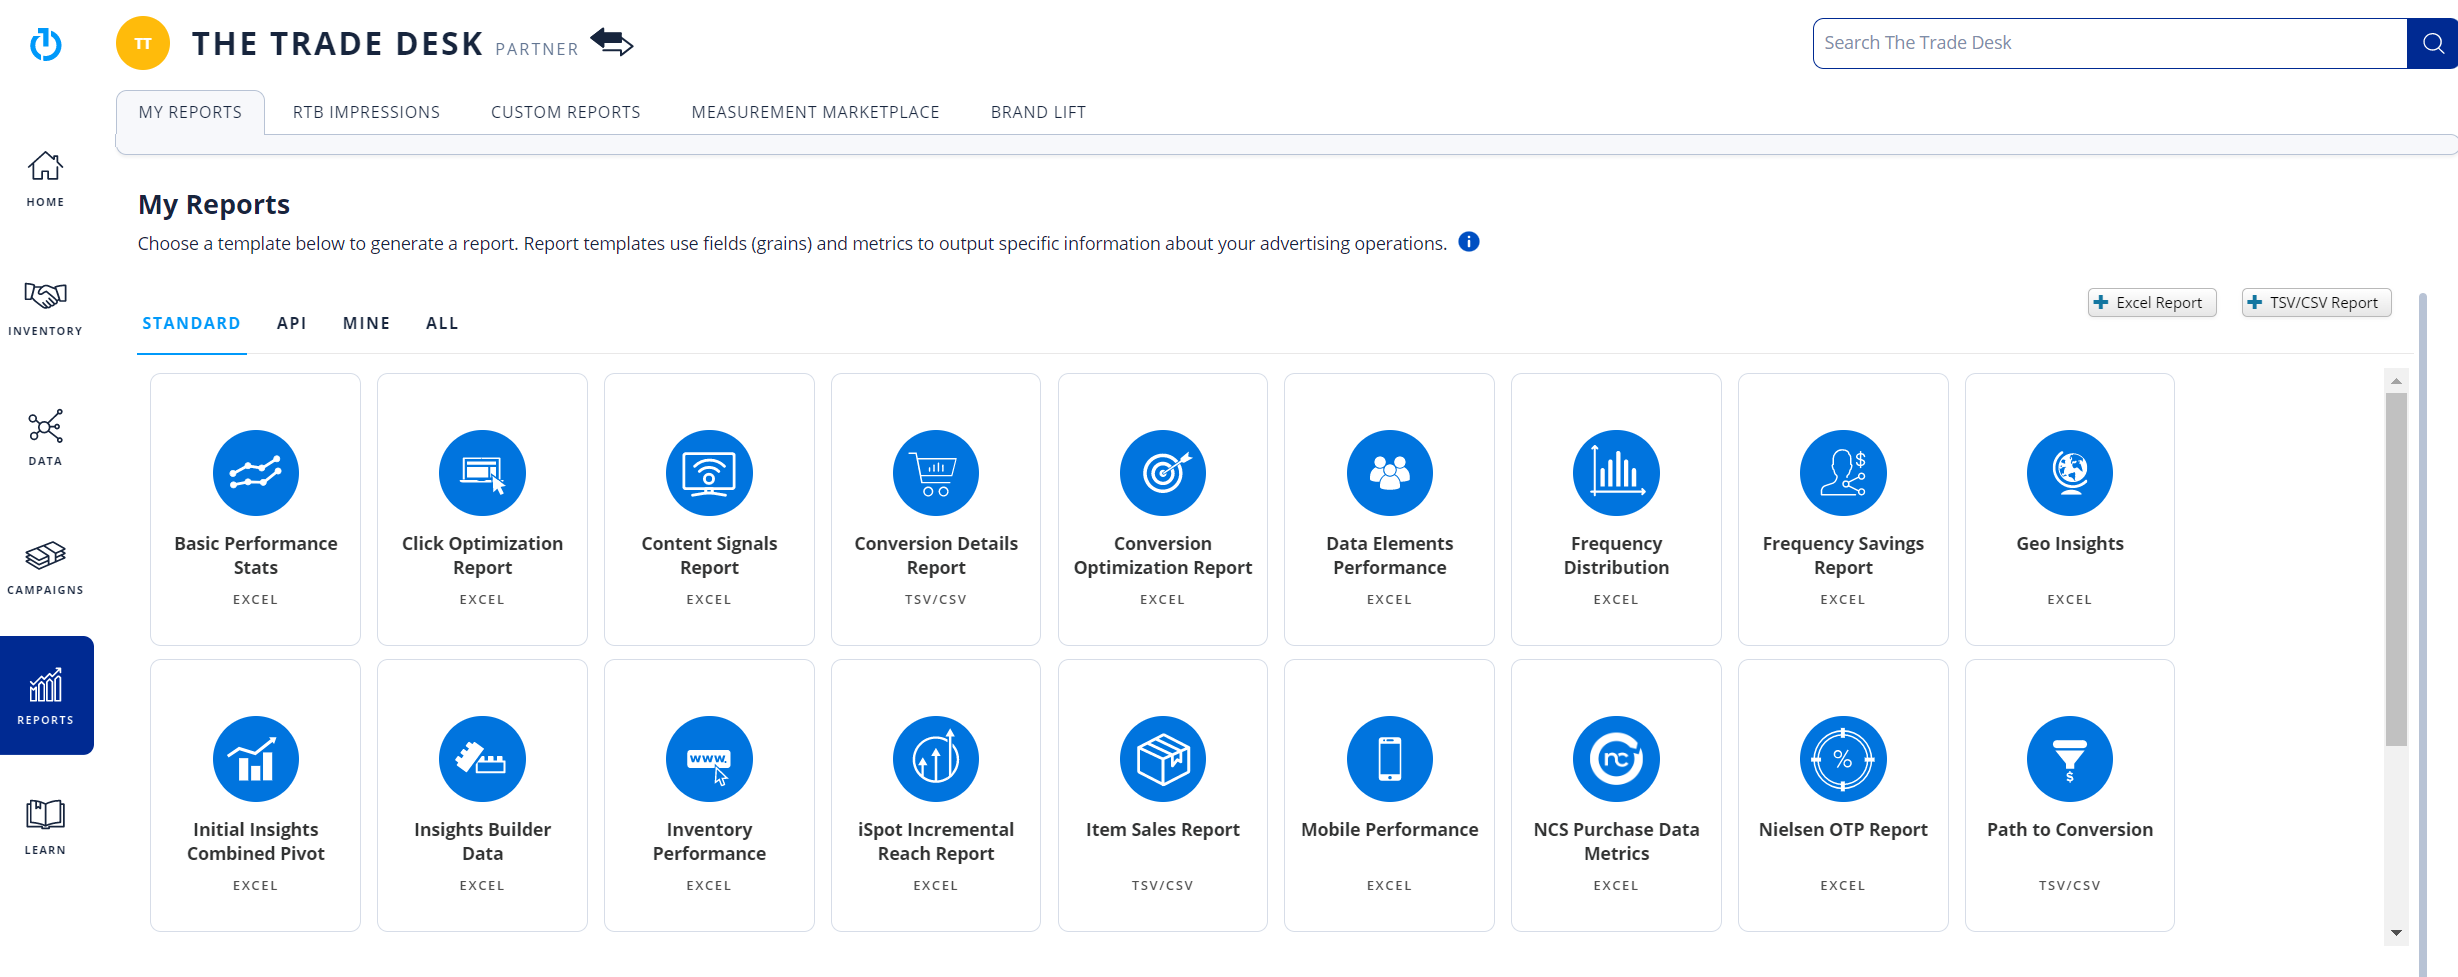Click the scrollbar up arrow
This screenshot has width=2458, height=977.
pyautogui.click(x=2396, y=380)
